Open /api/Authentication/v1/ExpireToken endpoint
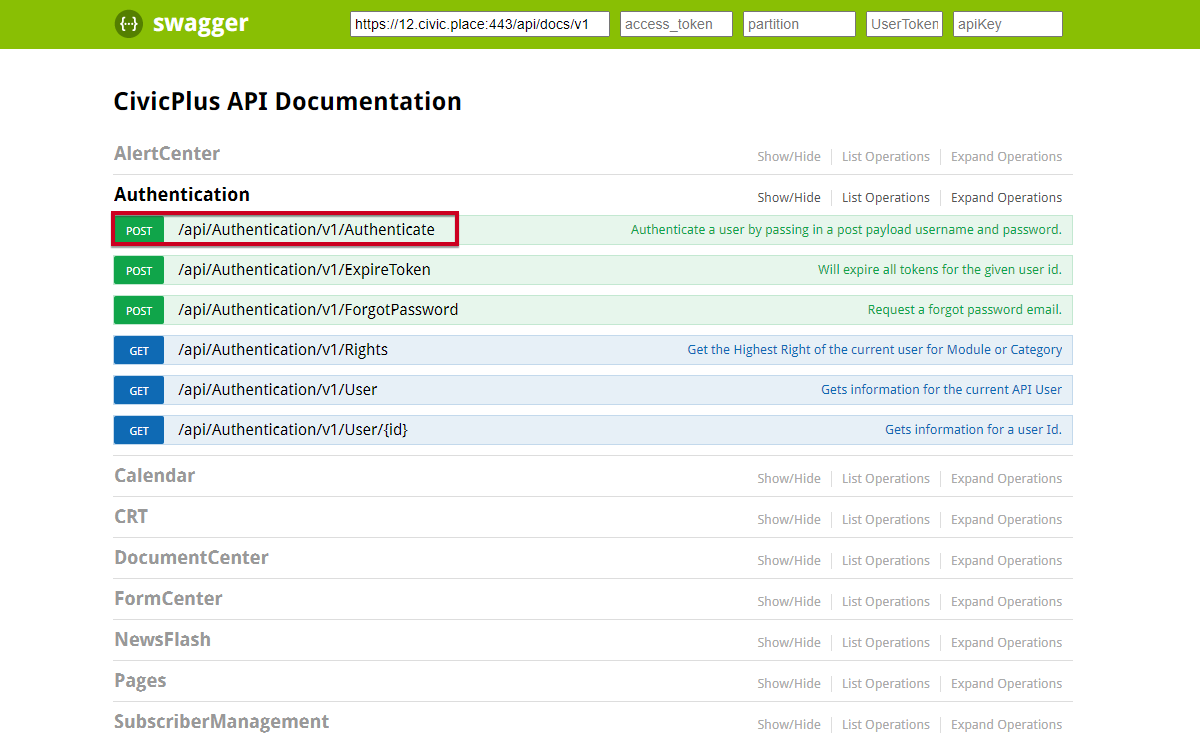This screenshot has width=1200, height=748. pyautogui.click(x=304, y=270)
